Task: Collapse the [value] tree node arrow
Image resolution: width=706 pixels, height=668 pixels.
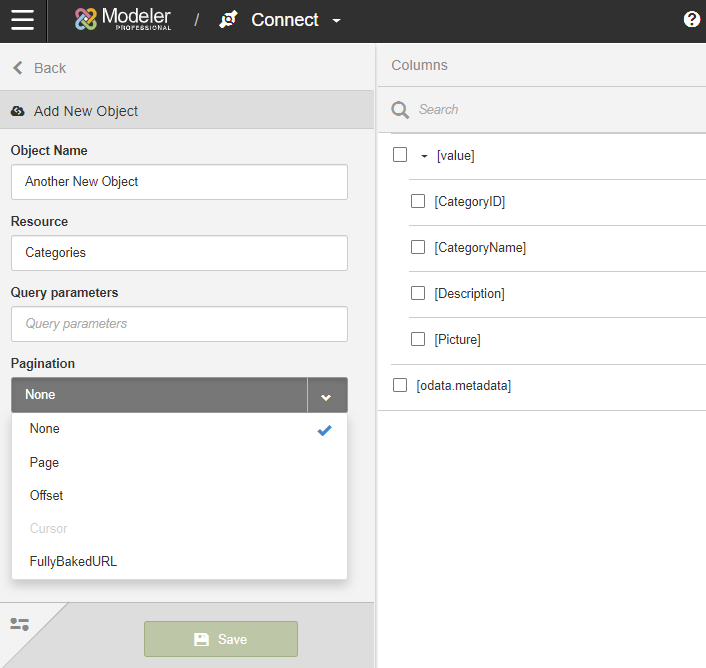Action: 424,156
